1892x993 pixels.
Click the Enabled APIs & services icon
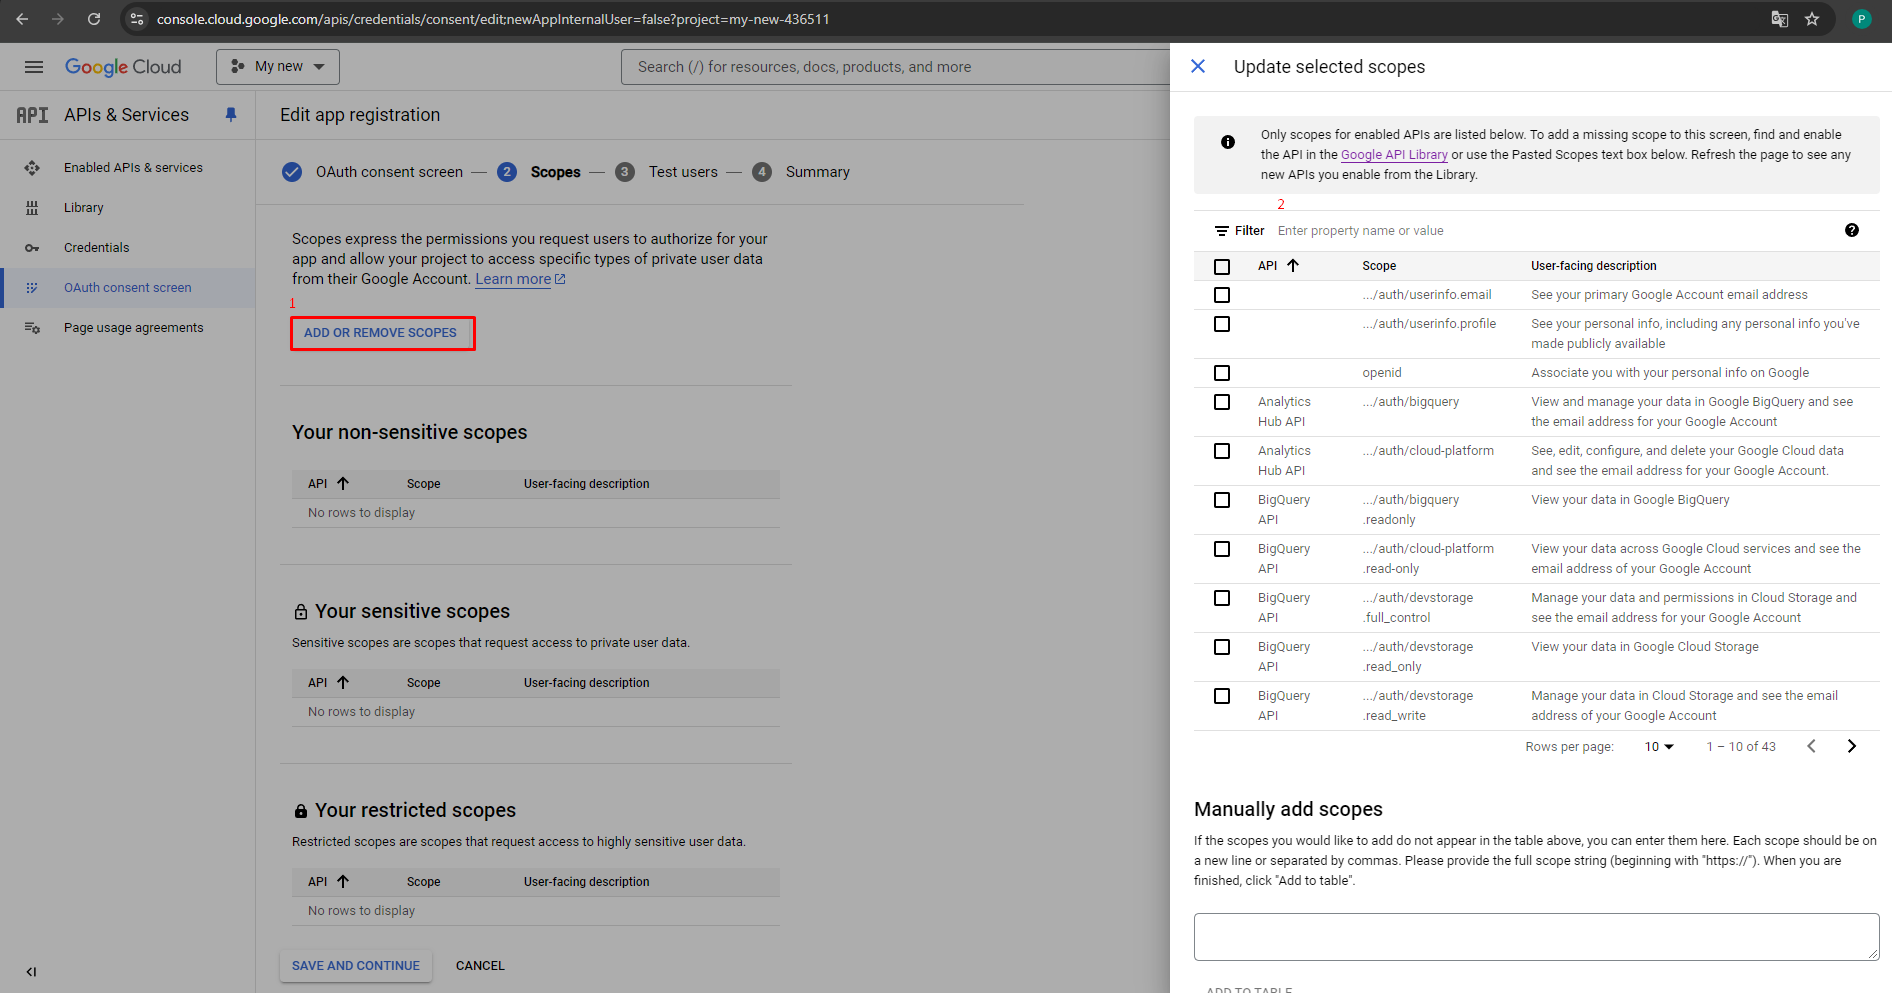[x=32, y=168]
